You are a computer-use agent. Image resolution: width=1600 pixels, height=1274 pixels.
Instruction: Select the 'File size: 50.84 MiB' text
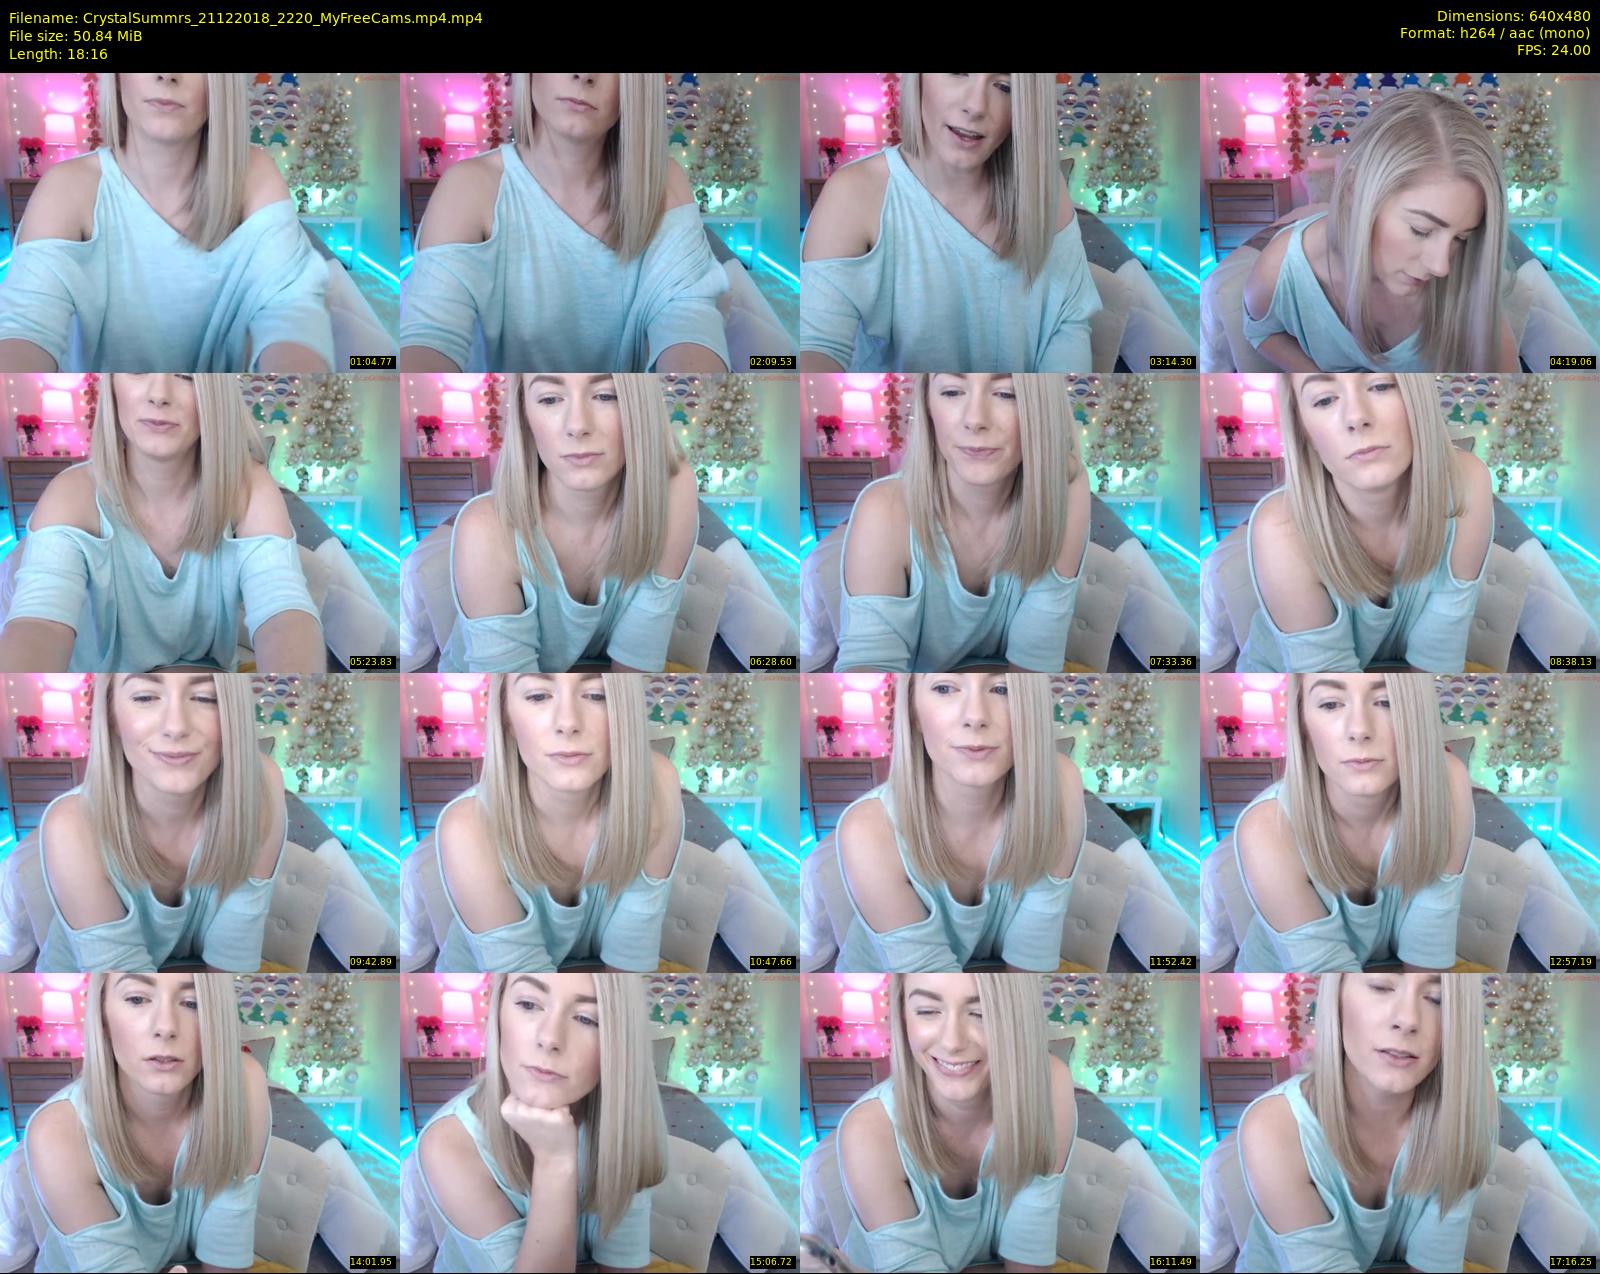75,36
